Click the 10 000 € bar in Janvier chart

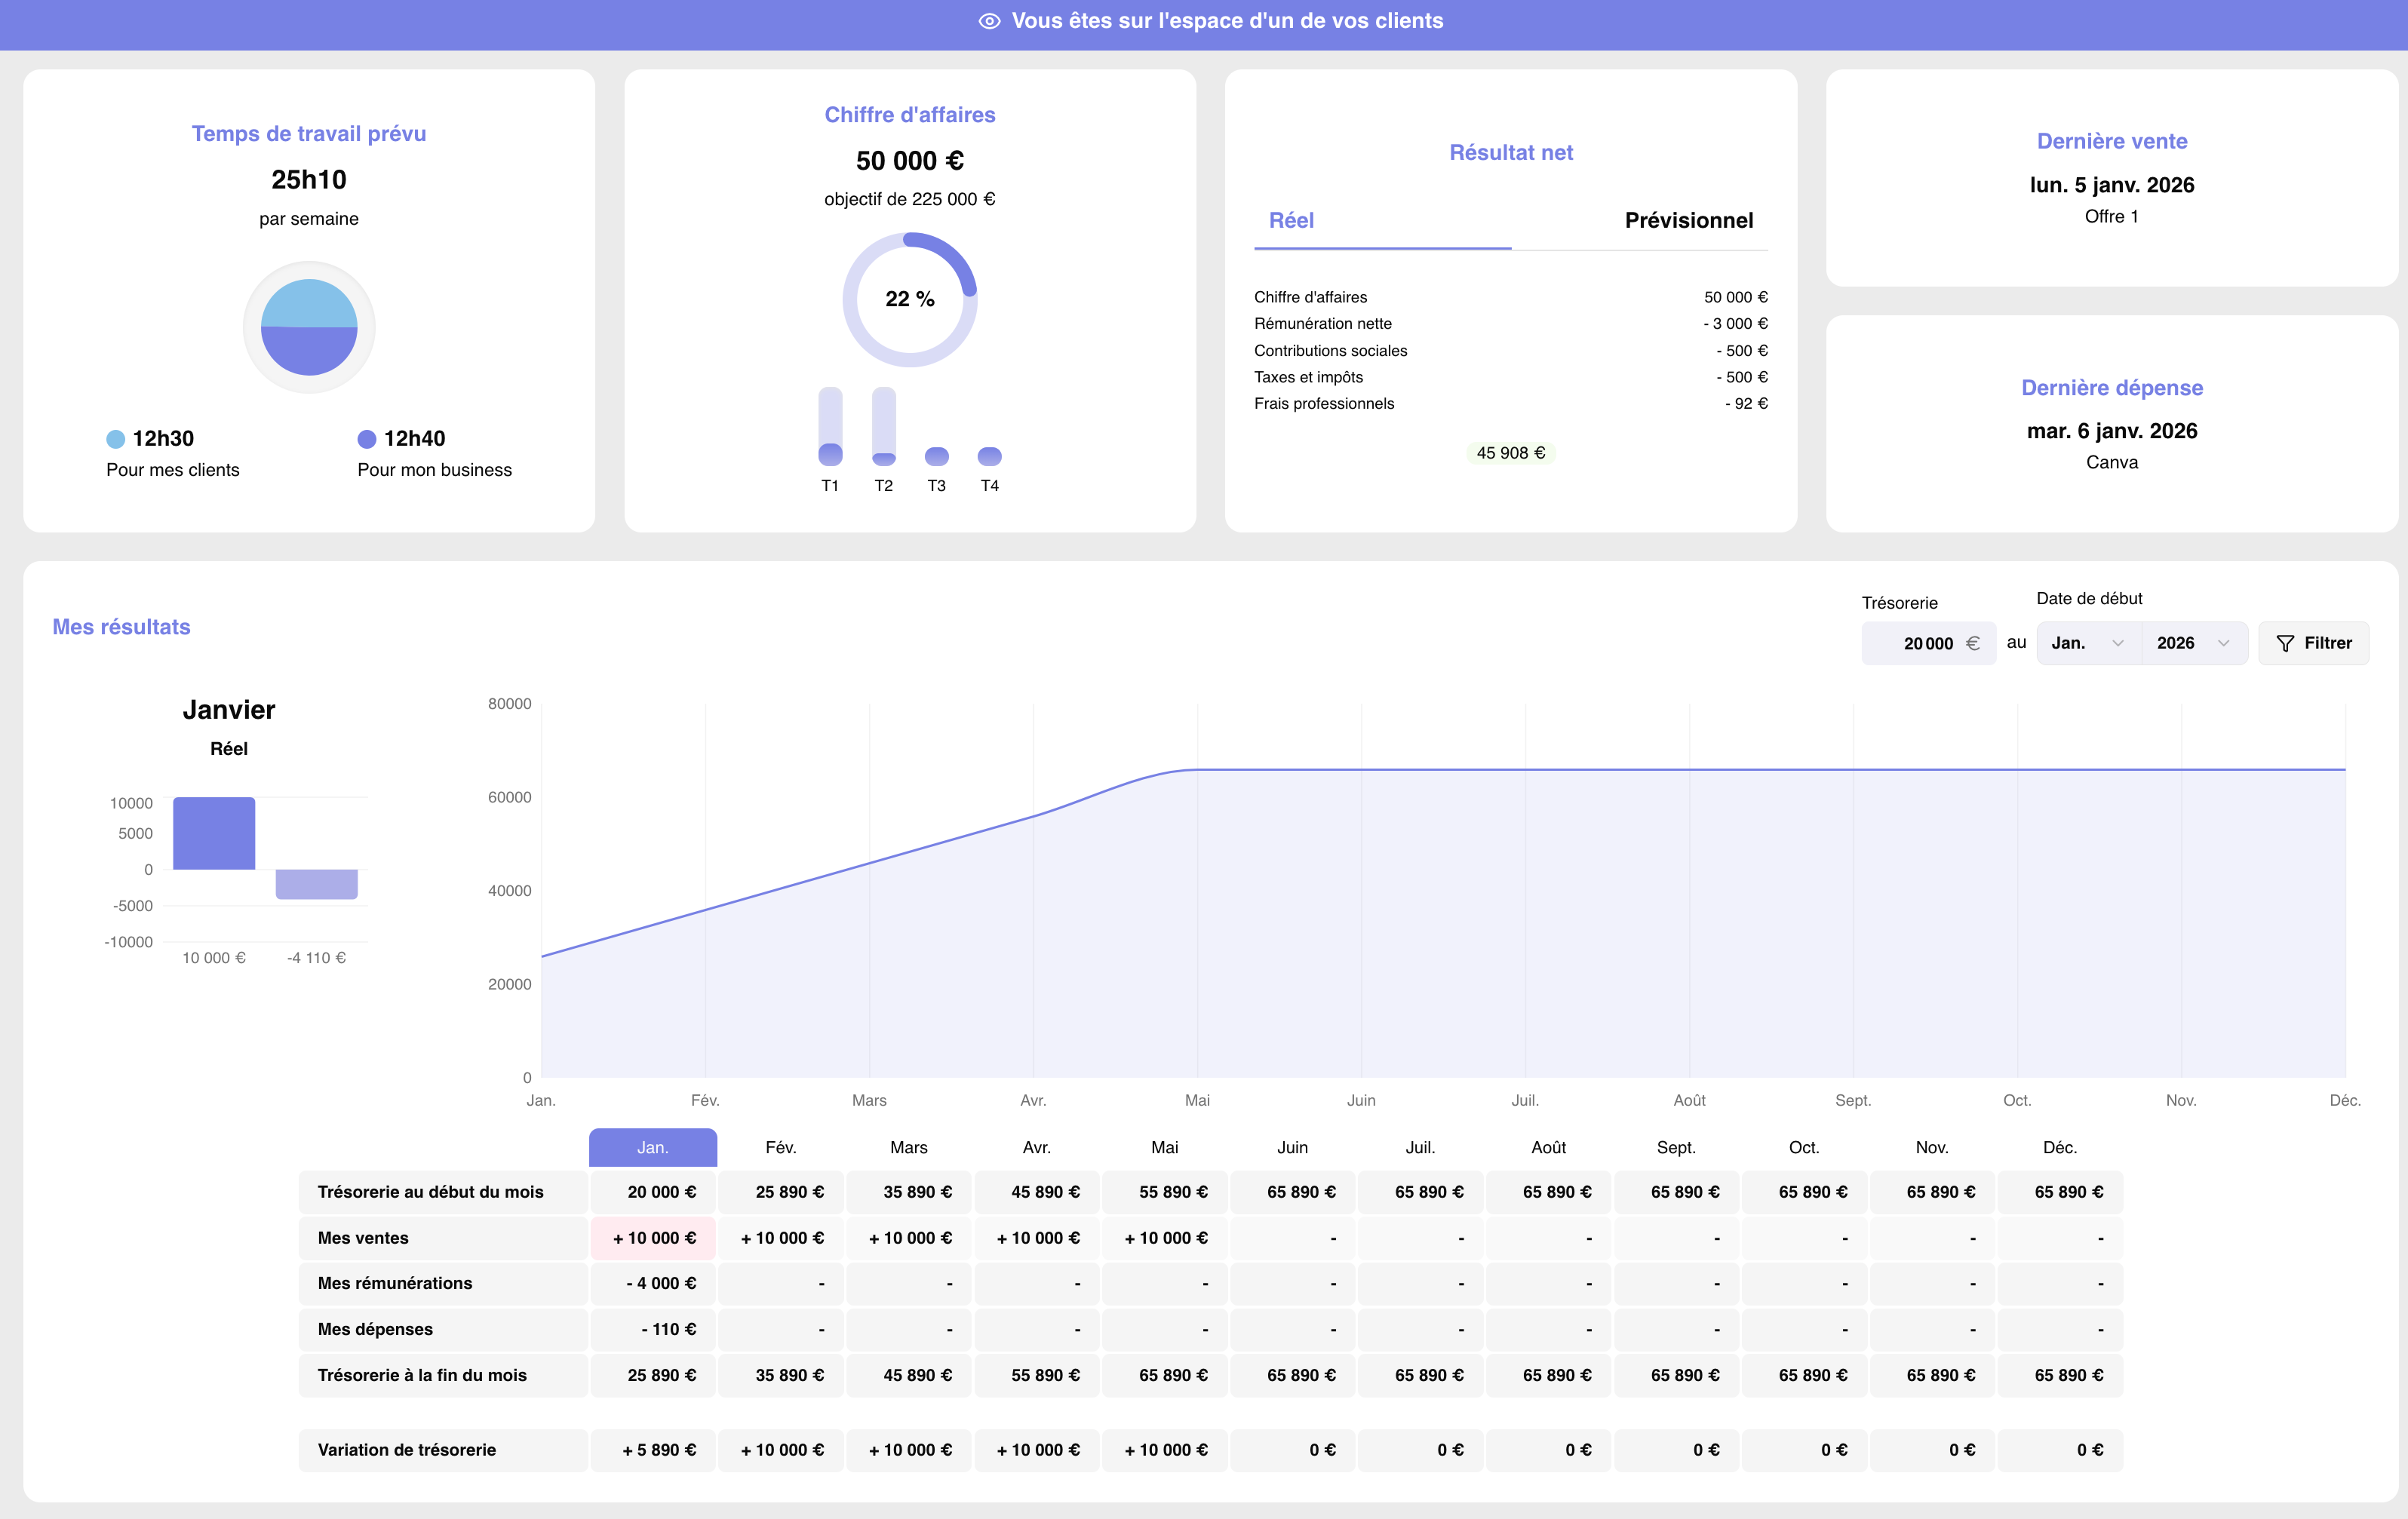[x=214, y=833]
